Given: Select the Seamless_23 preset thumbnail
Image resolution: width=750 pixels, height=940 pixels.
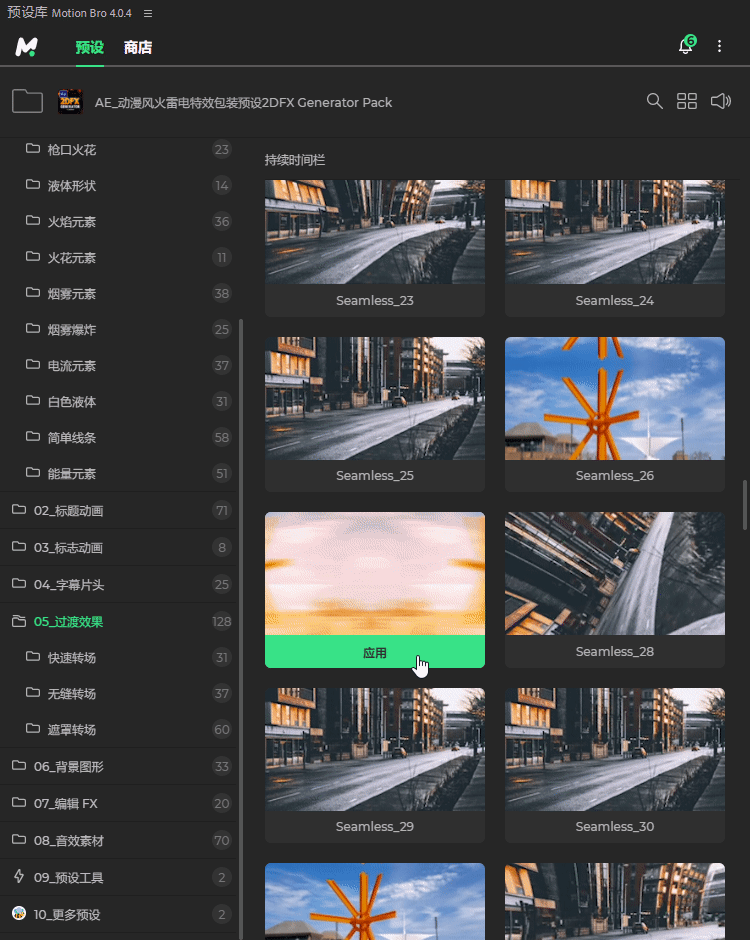Looking at the screenshot, I should 375,232.
